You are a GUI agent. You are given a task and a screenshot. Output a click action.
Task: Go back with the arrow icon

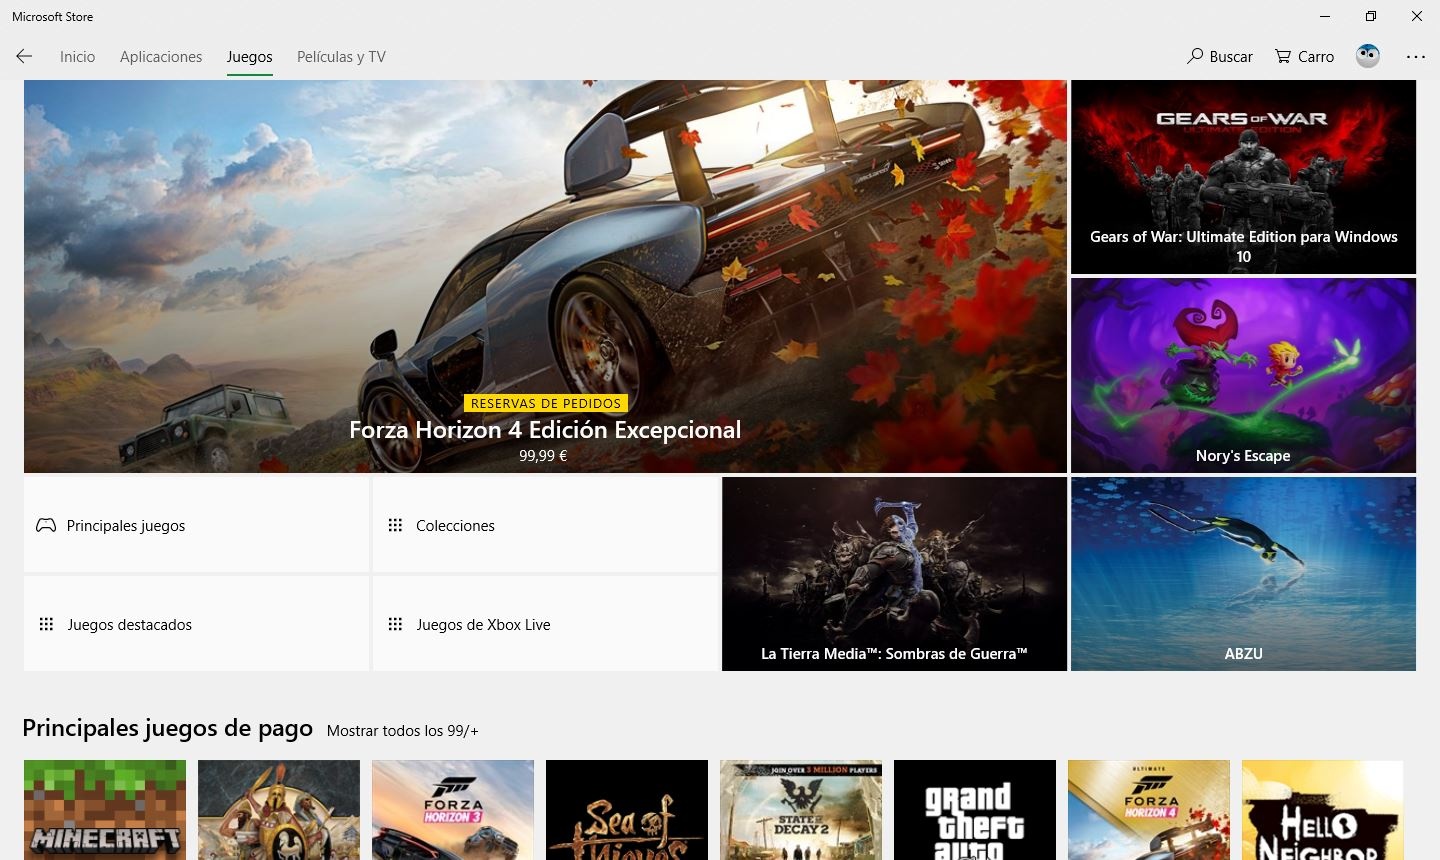25,57
